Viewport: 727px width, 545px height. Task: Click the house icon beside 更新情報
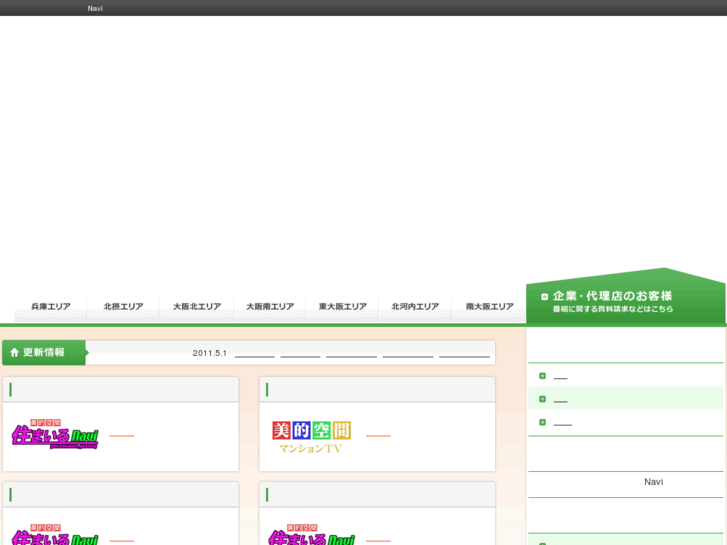[14, 353]
